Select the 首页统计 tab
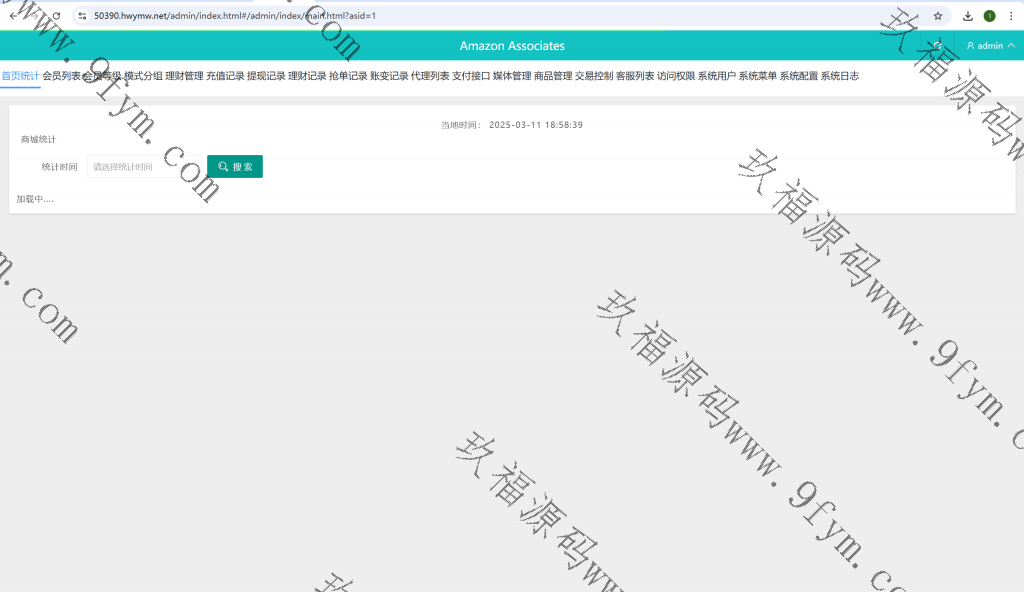Screen dimensions: 1024x592 (20, 76)
